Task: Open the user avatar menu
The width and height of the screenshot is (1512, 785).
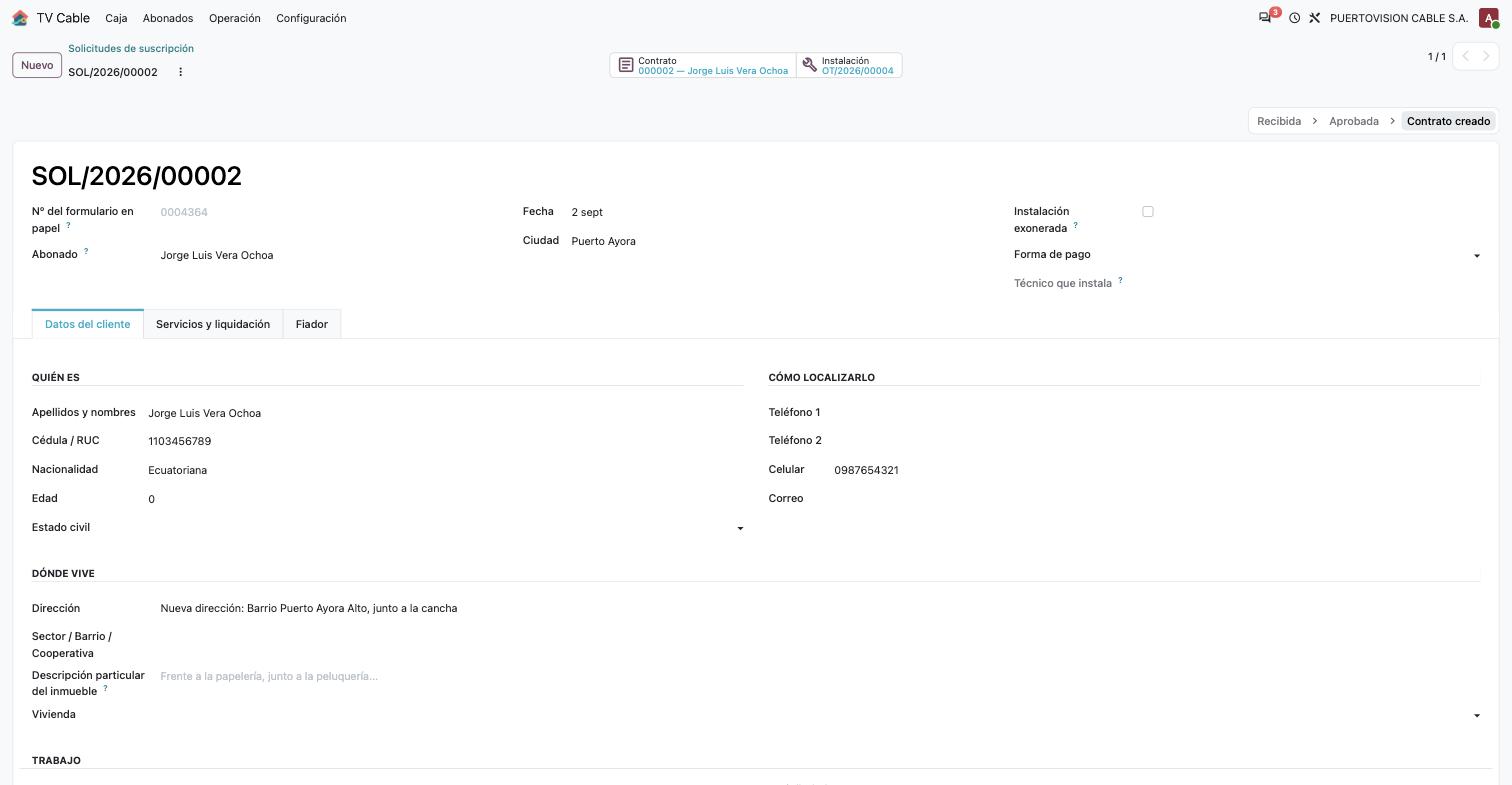Action: tap(1488, 18)
